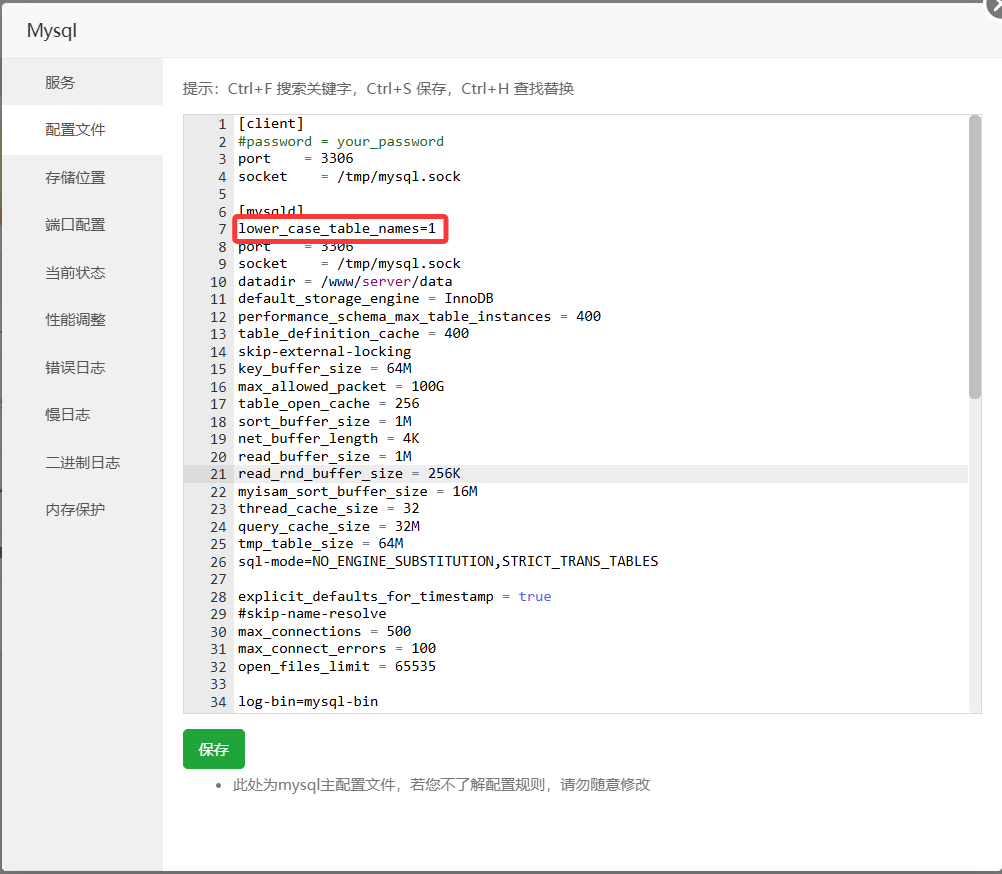1002x874 pixels.
Task: Click the green 保存 button
Action: (213, 749)
